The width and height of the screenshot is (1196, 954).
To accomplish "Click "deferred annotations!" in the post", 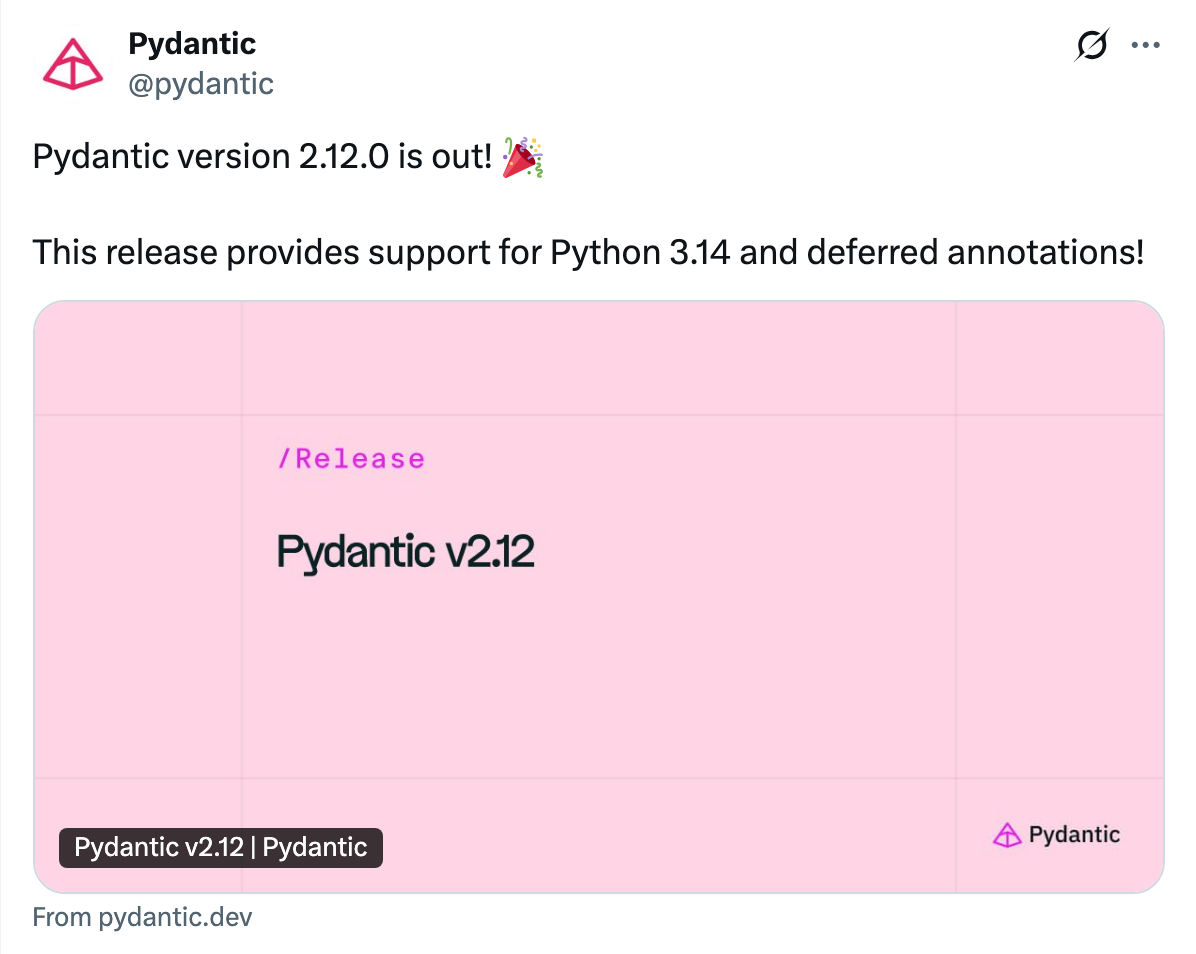I will tap(974, 252).
